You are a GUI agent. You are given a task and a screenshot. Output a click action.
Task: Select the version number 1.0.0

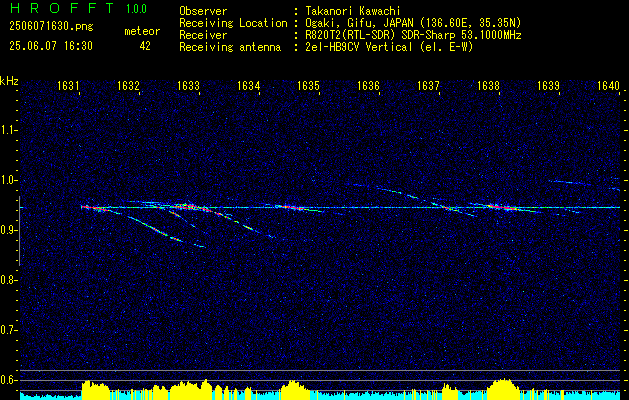136,9
